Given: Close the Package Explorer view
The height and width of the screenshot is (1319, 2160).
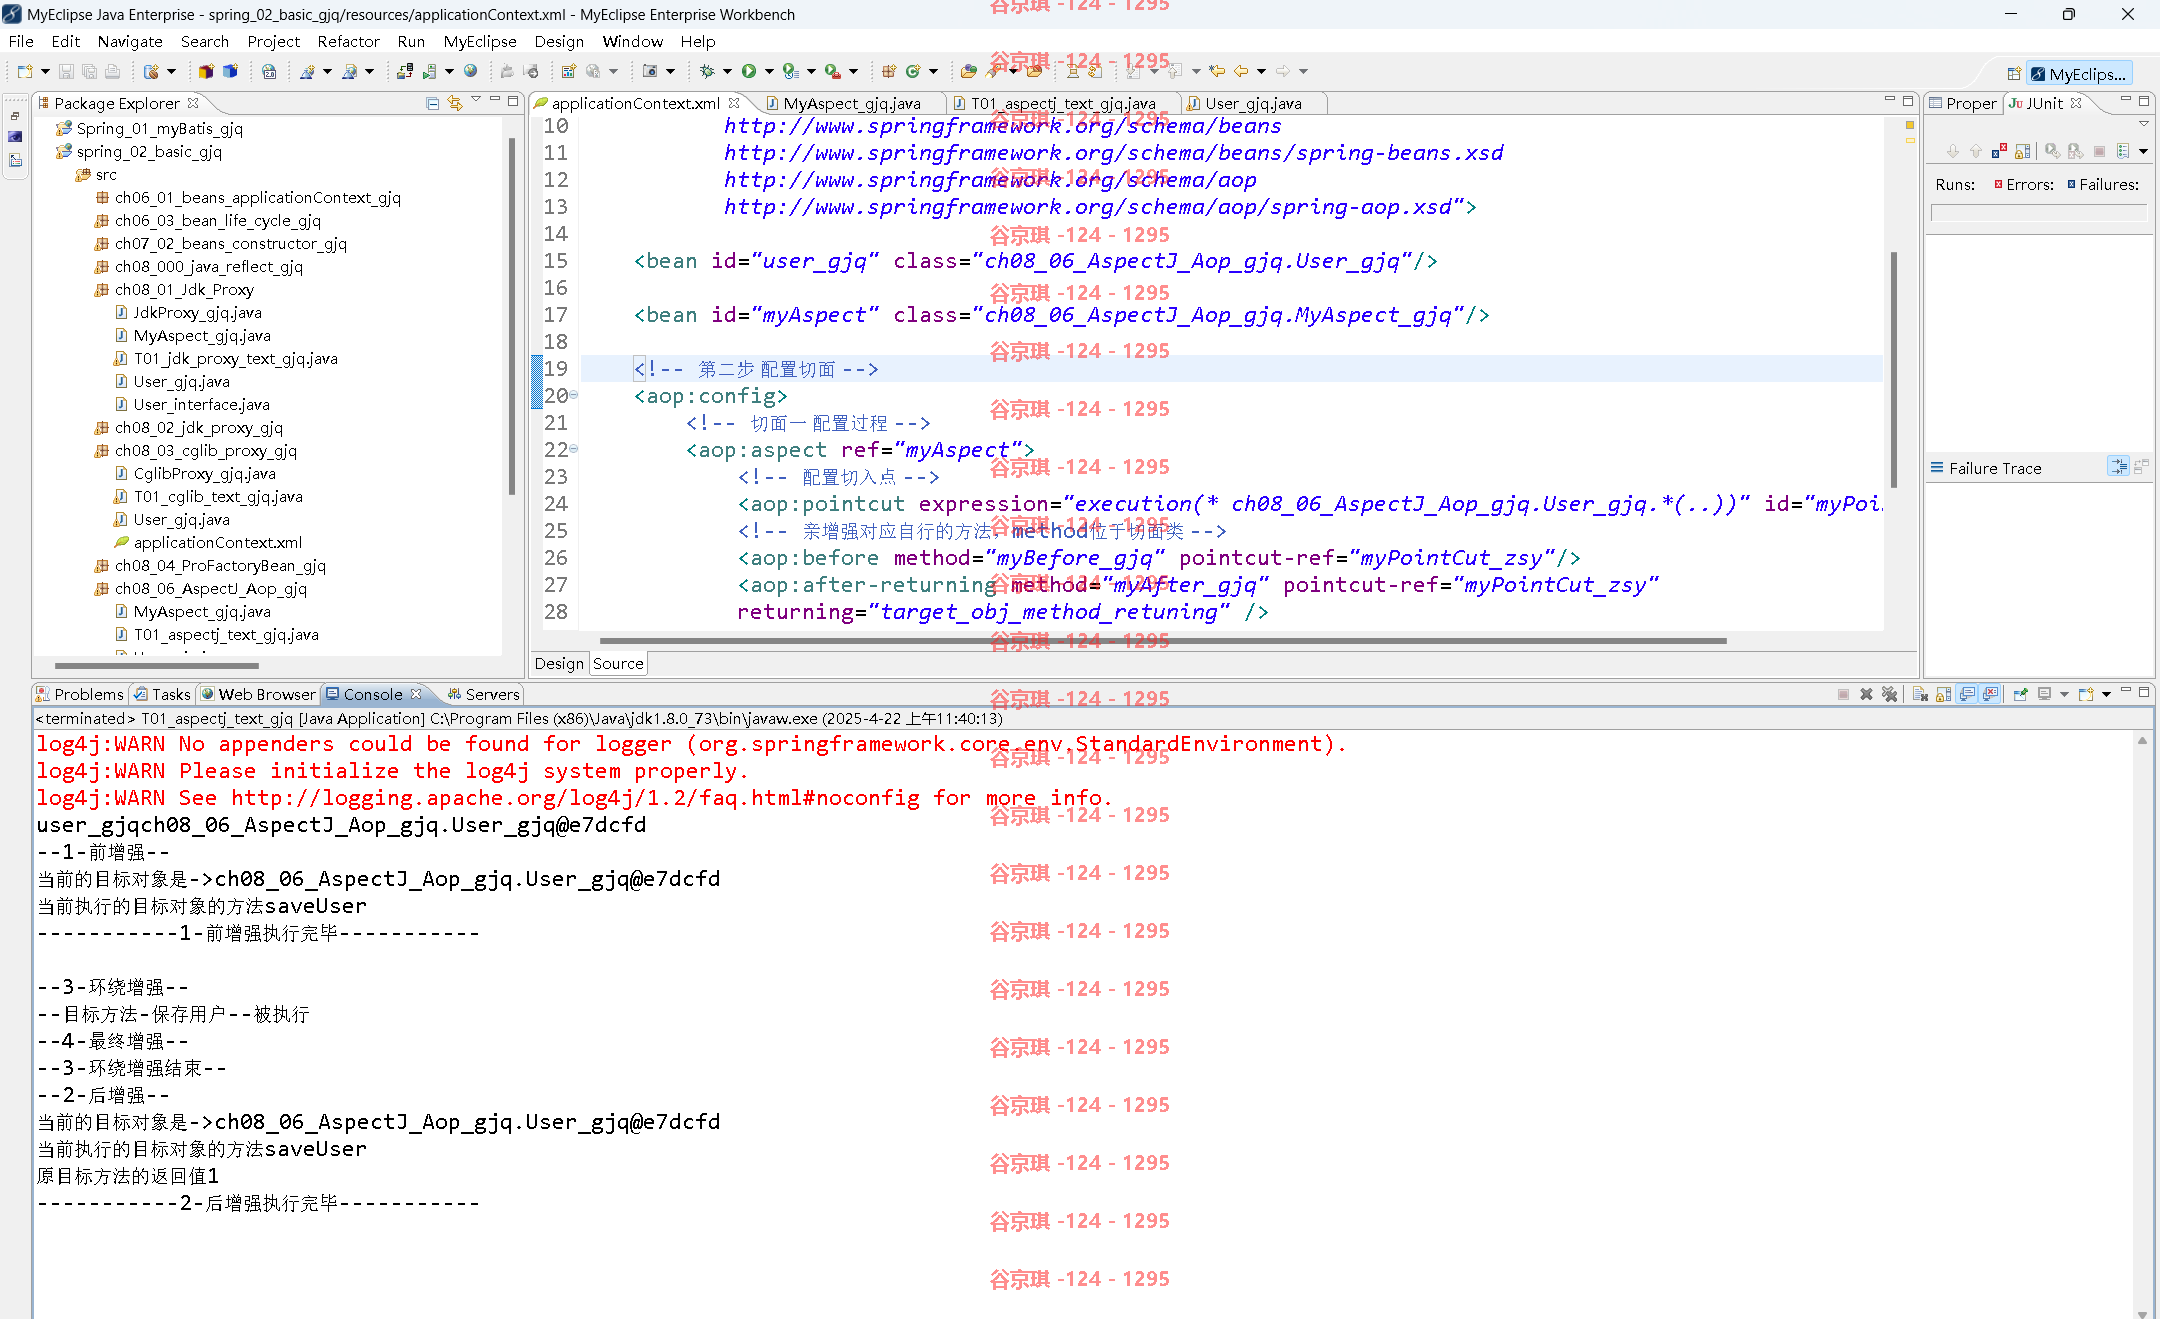Looking at the screenshot, I should point(193,103).
